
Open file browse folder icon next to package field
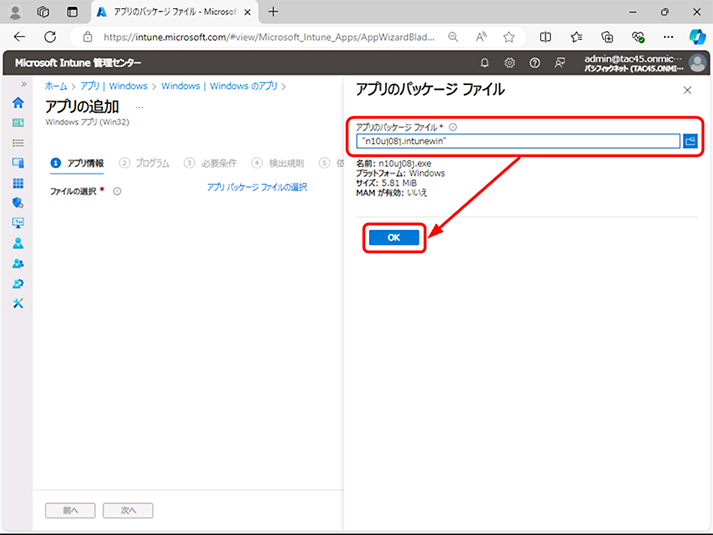point(690,141)
